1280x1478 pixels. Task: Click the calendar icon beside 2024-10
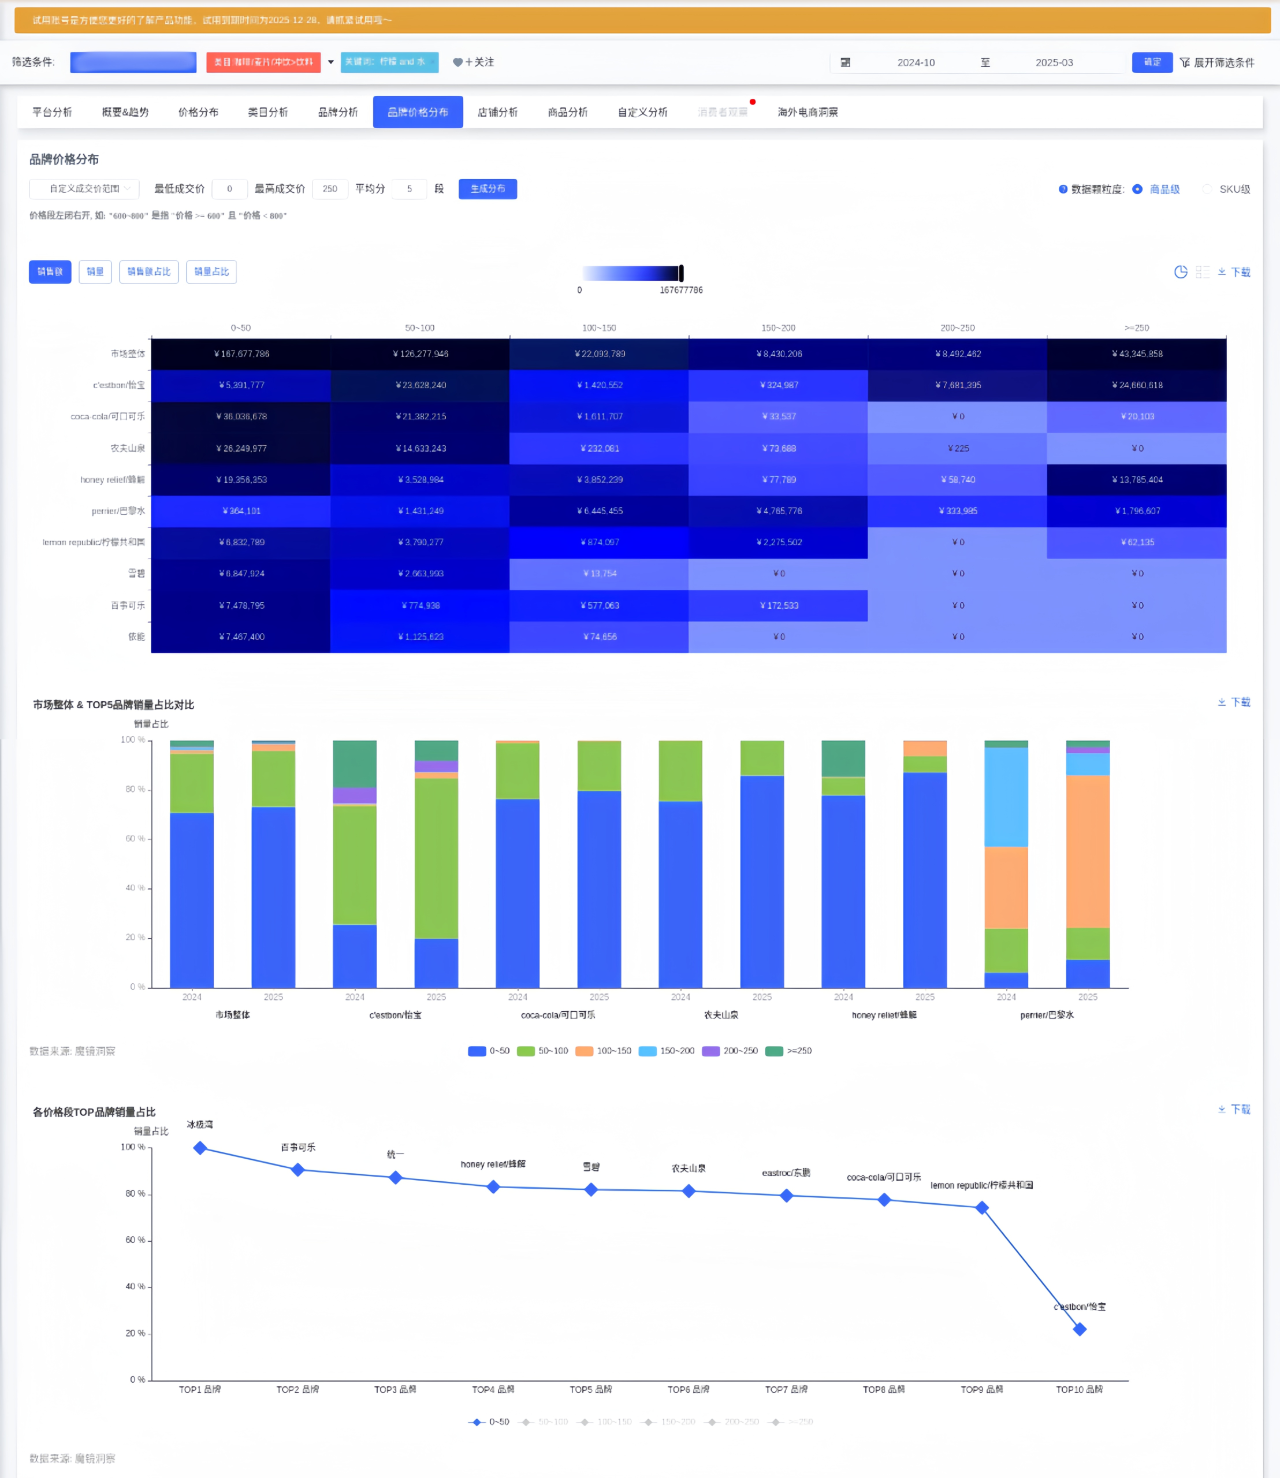[x=845, y=62]
